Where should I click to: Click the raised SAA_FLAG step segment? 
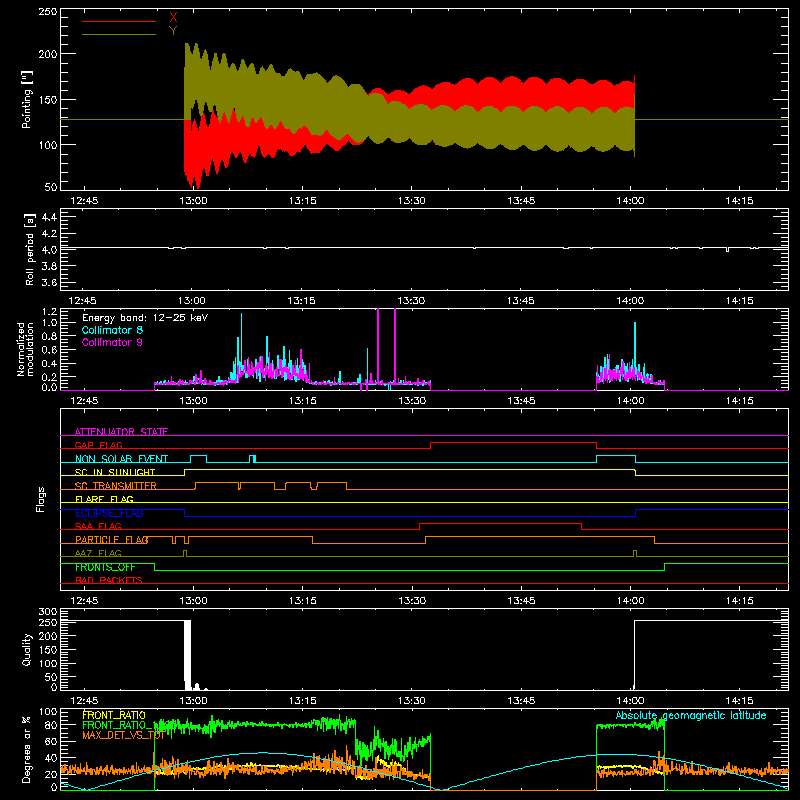coord(501,523)
